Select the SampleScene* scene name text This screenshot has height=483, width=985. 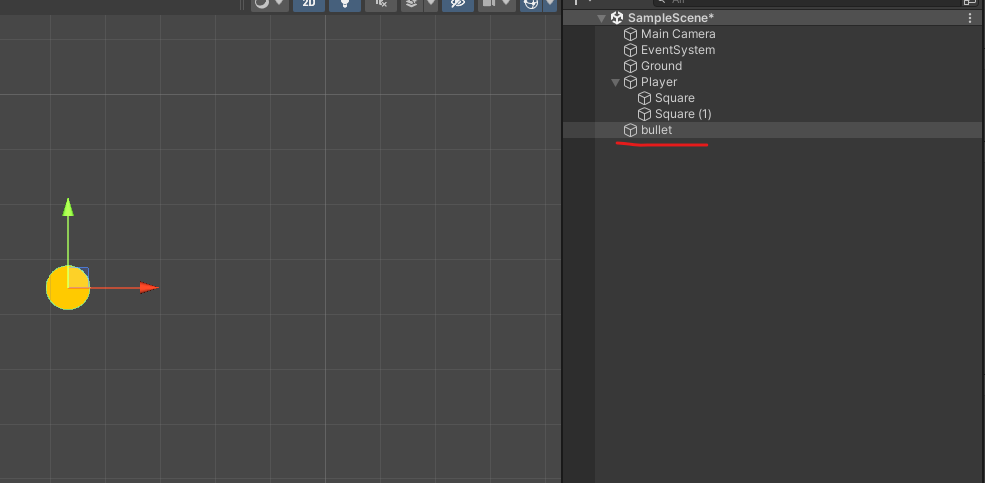pos(671,18)
